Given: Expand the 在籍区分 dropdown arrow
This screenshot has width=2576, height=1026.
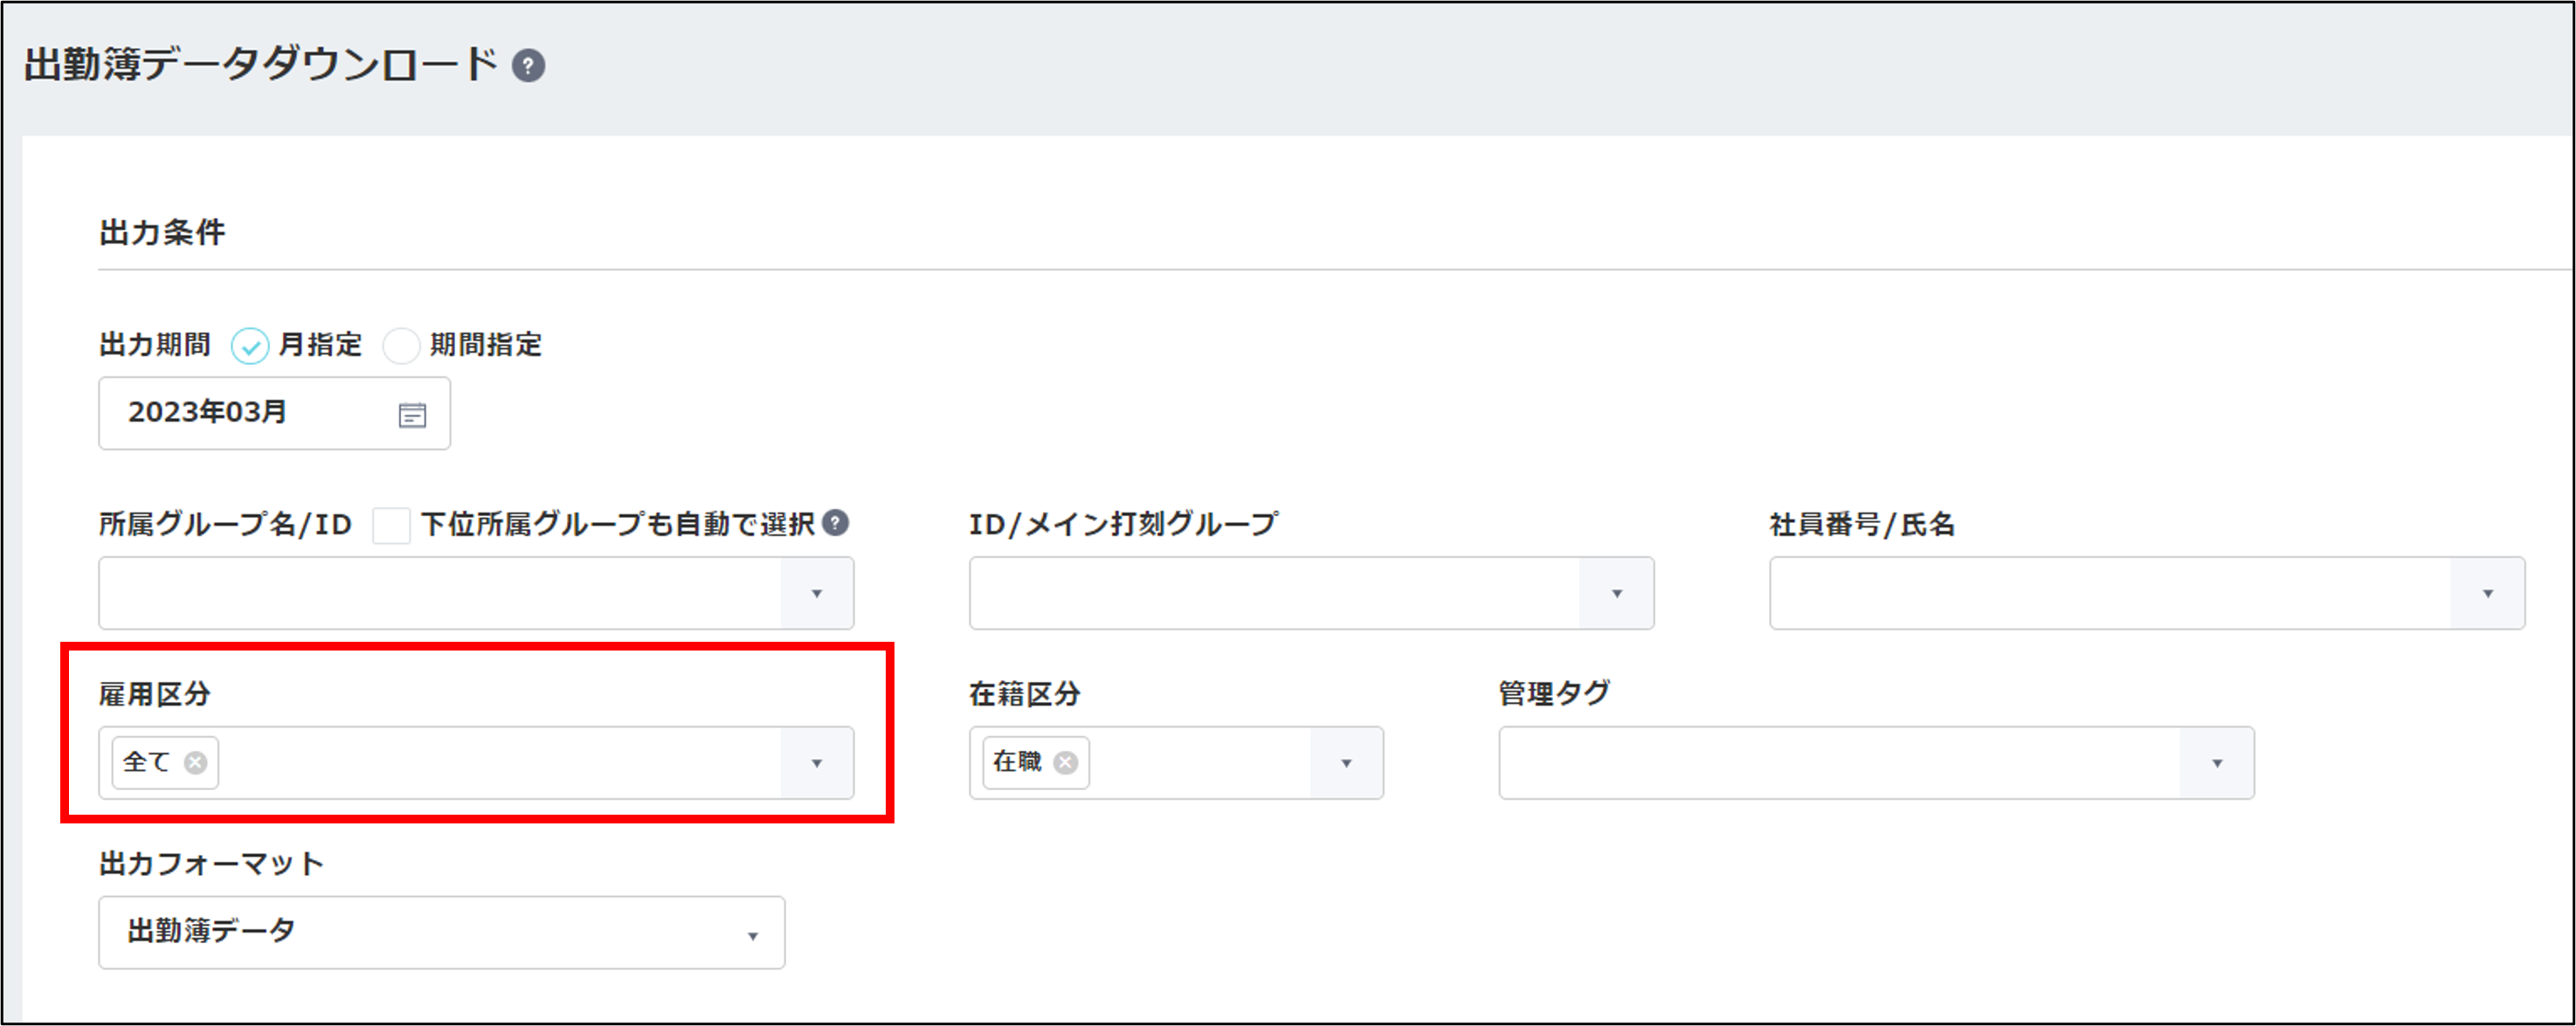Looking at the screenshot, I should click(x=1346, y=763).
